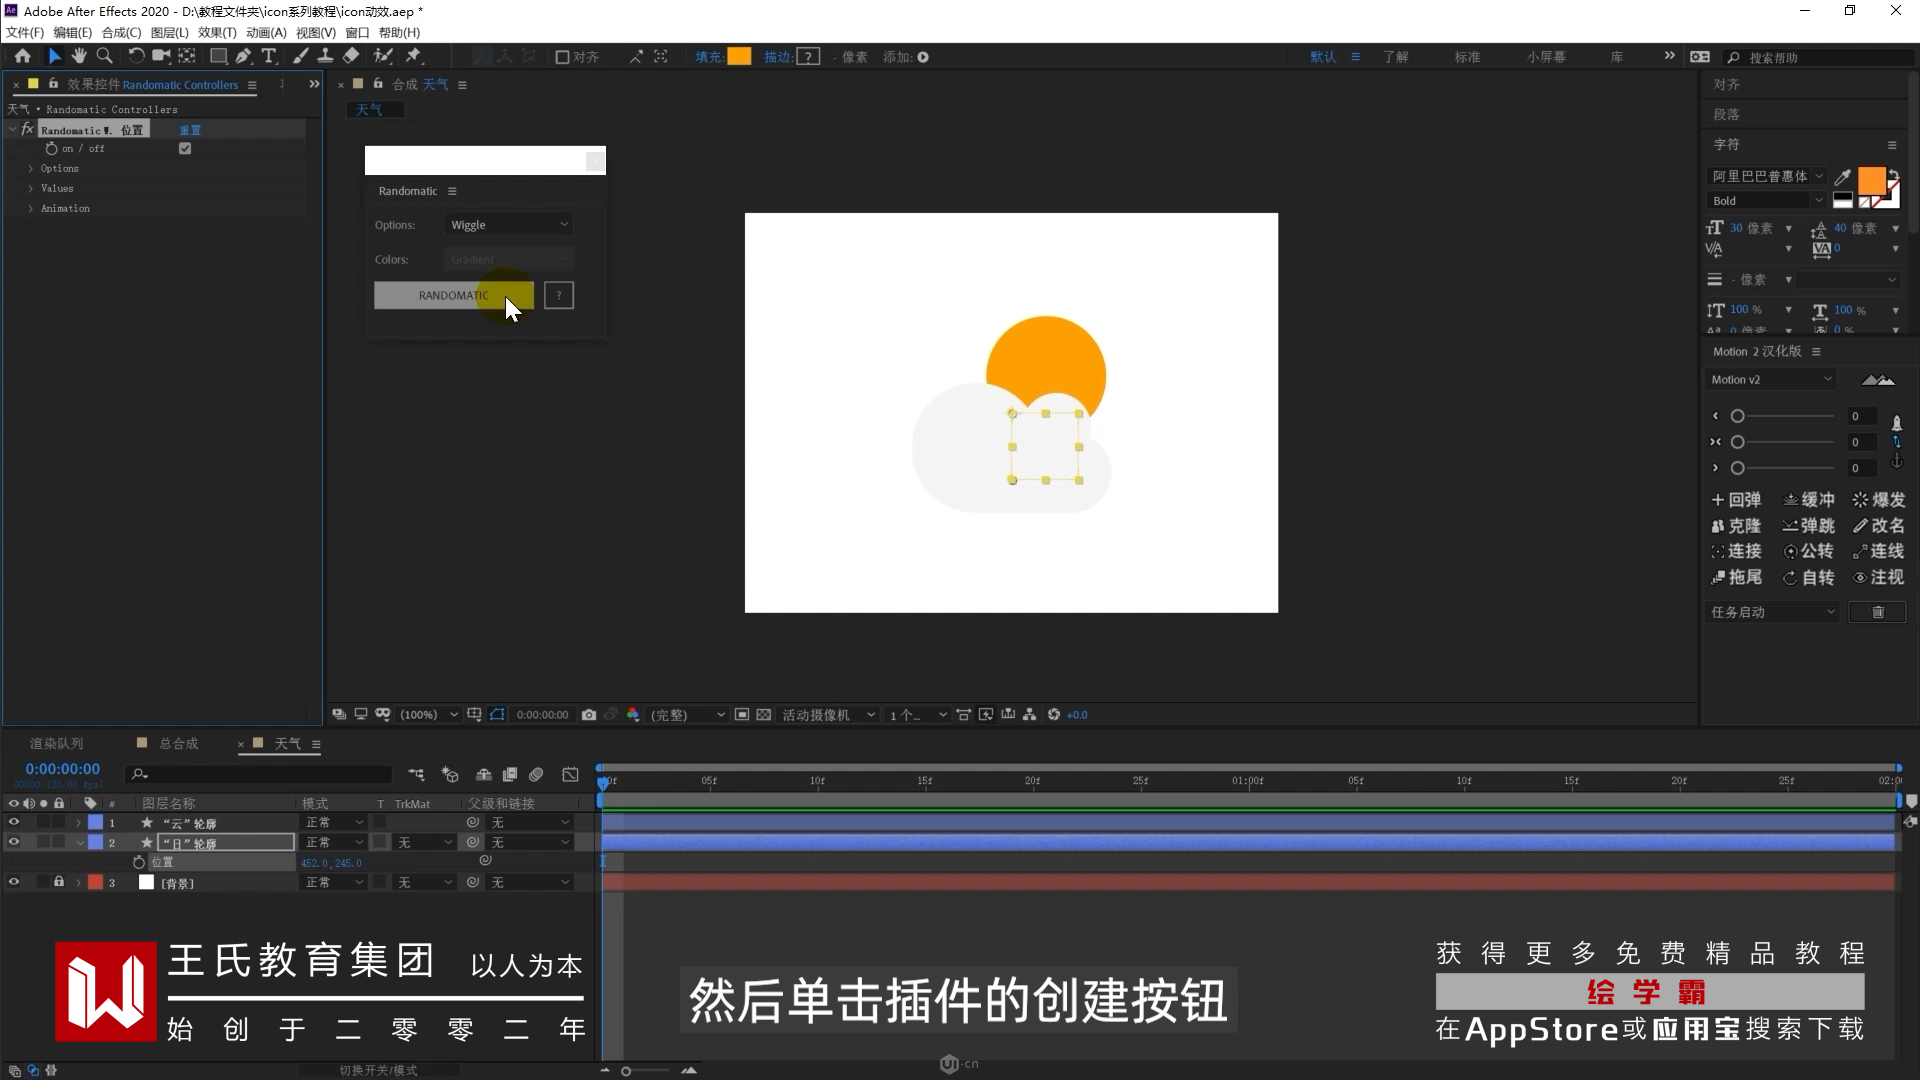
Task: Select the Rectangle shape tool
Action: [x=217, y=56]
